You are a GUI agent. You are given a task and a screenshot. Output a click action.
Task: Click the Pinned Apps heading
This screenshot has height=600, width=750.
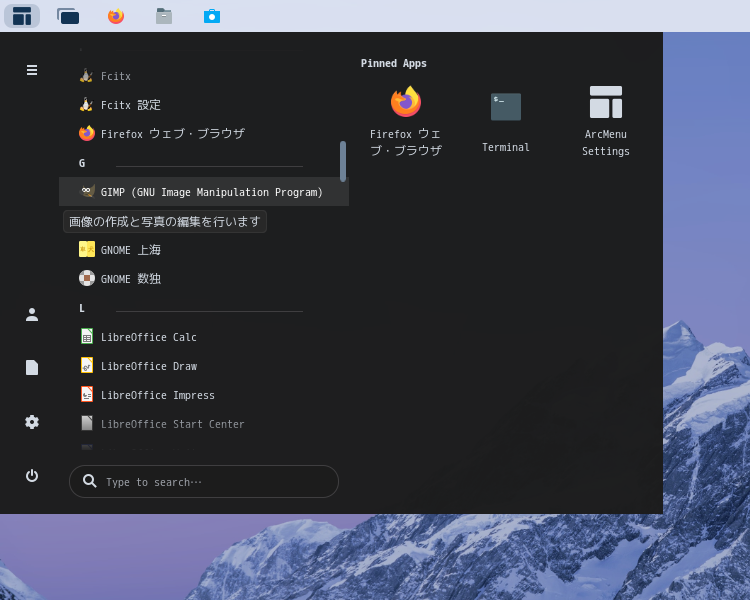393,63
